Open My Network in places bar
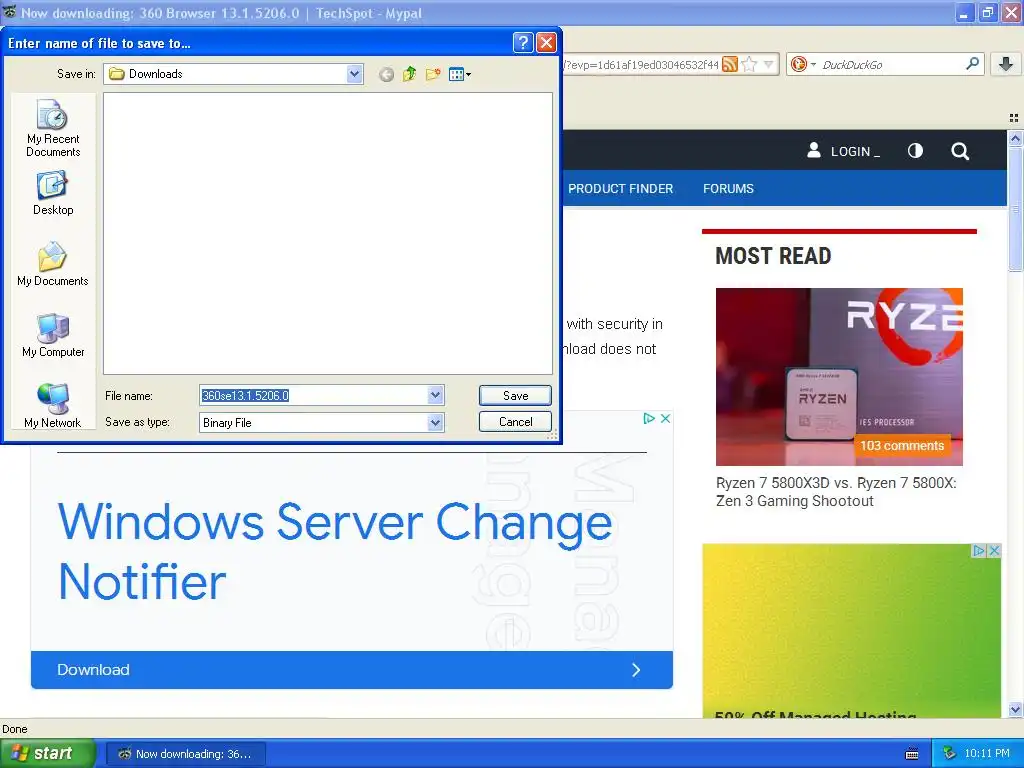This screenshot has height=768, width=1024. click(53, 406)
